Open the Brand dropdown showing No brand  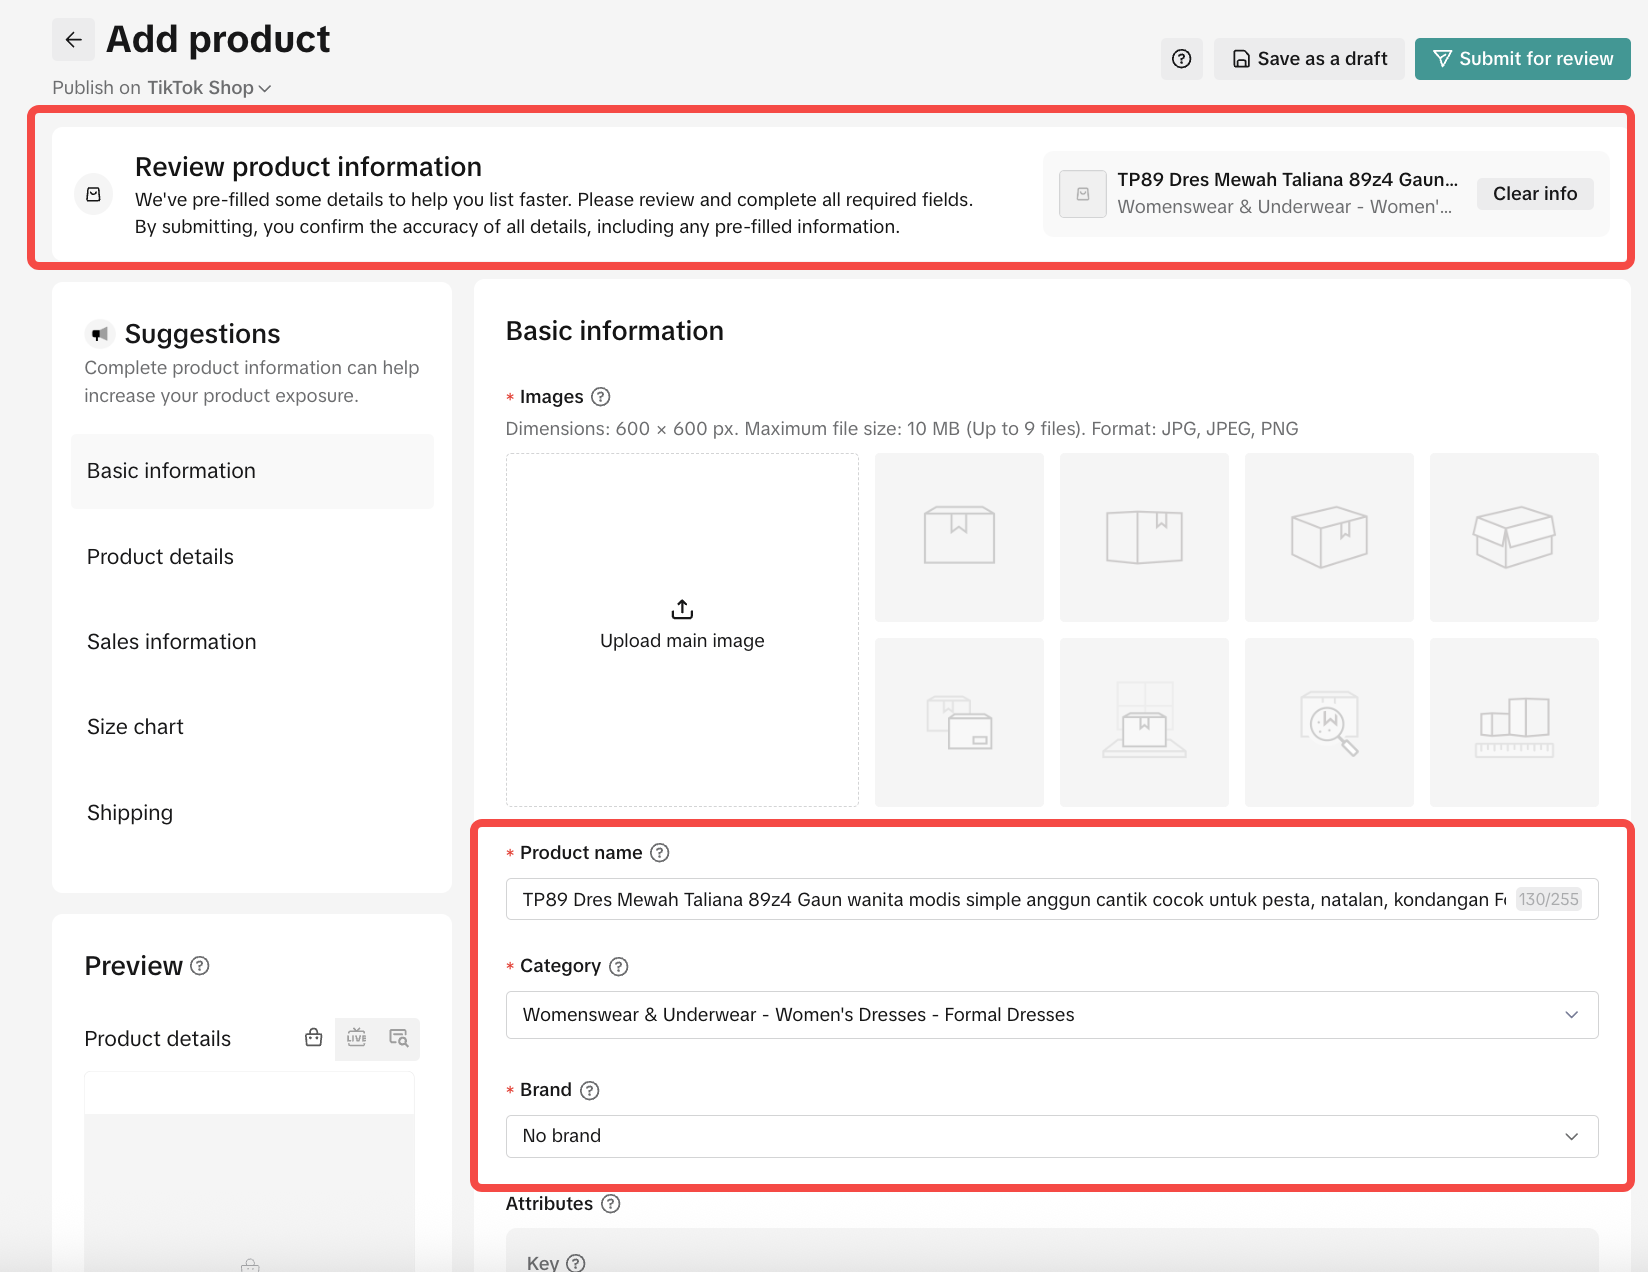tap(1051, 1136)
